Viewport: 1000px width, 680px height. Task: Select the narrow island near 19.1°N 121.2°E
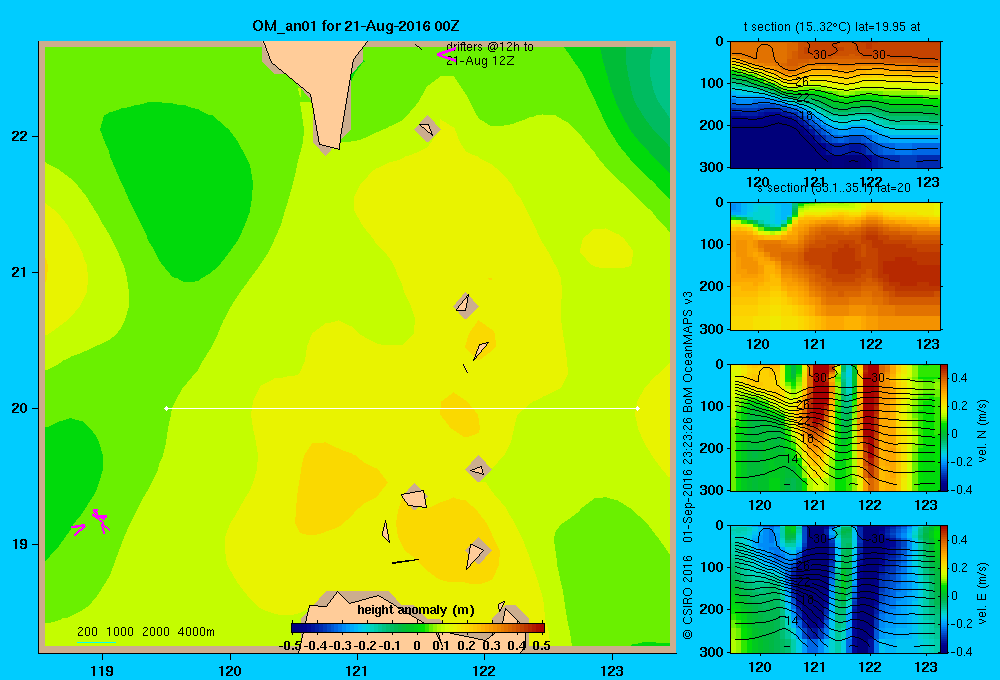386,531
